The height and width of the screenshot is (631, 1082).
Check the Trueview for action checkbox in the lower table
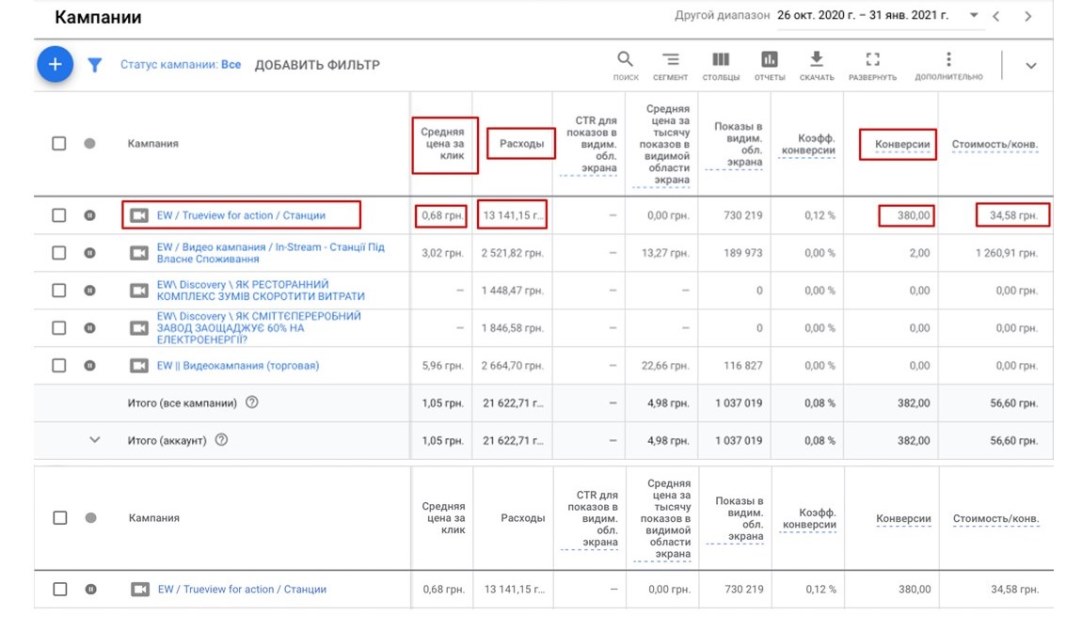[x=60, y=589]
